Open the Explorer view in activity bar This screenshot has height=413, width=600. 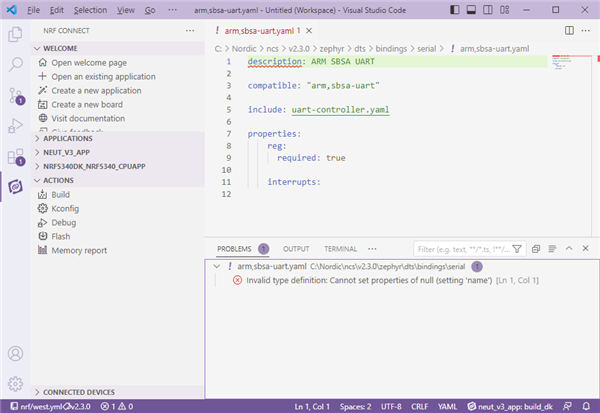pyautogui.click(x=15, y=34)
